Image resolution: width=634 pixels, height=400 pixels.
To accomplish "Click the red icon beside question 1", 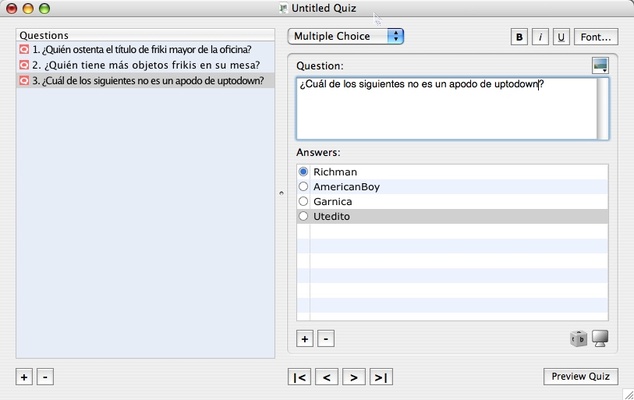I will (x=24, y=49).
